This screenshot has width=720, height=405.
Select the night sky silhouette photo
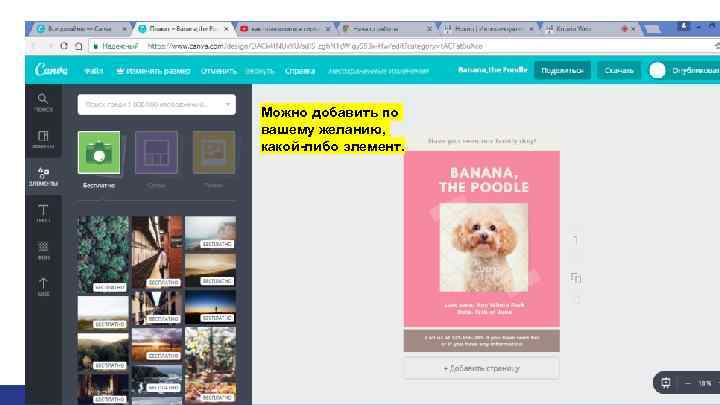coord(210,306)
